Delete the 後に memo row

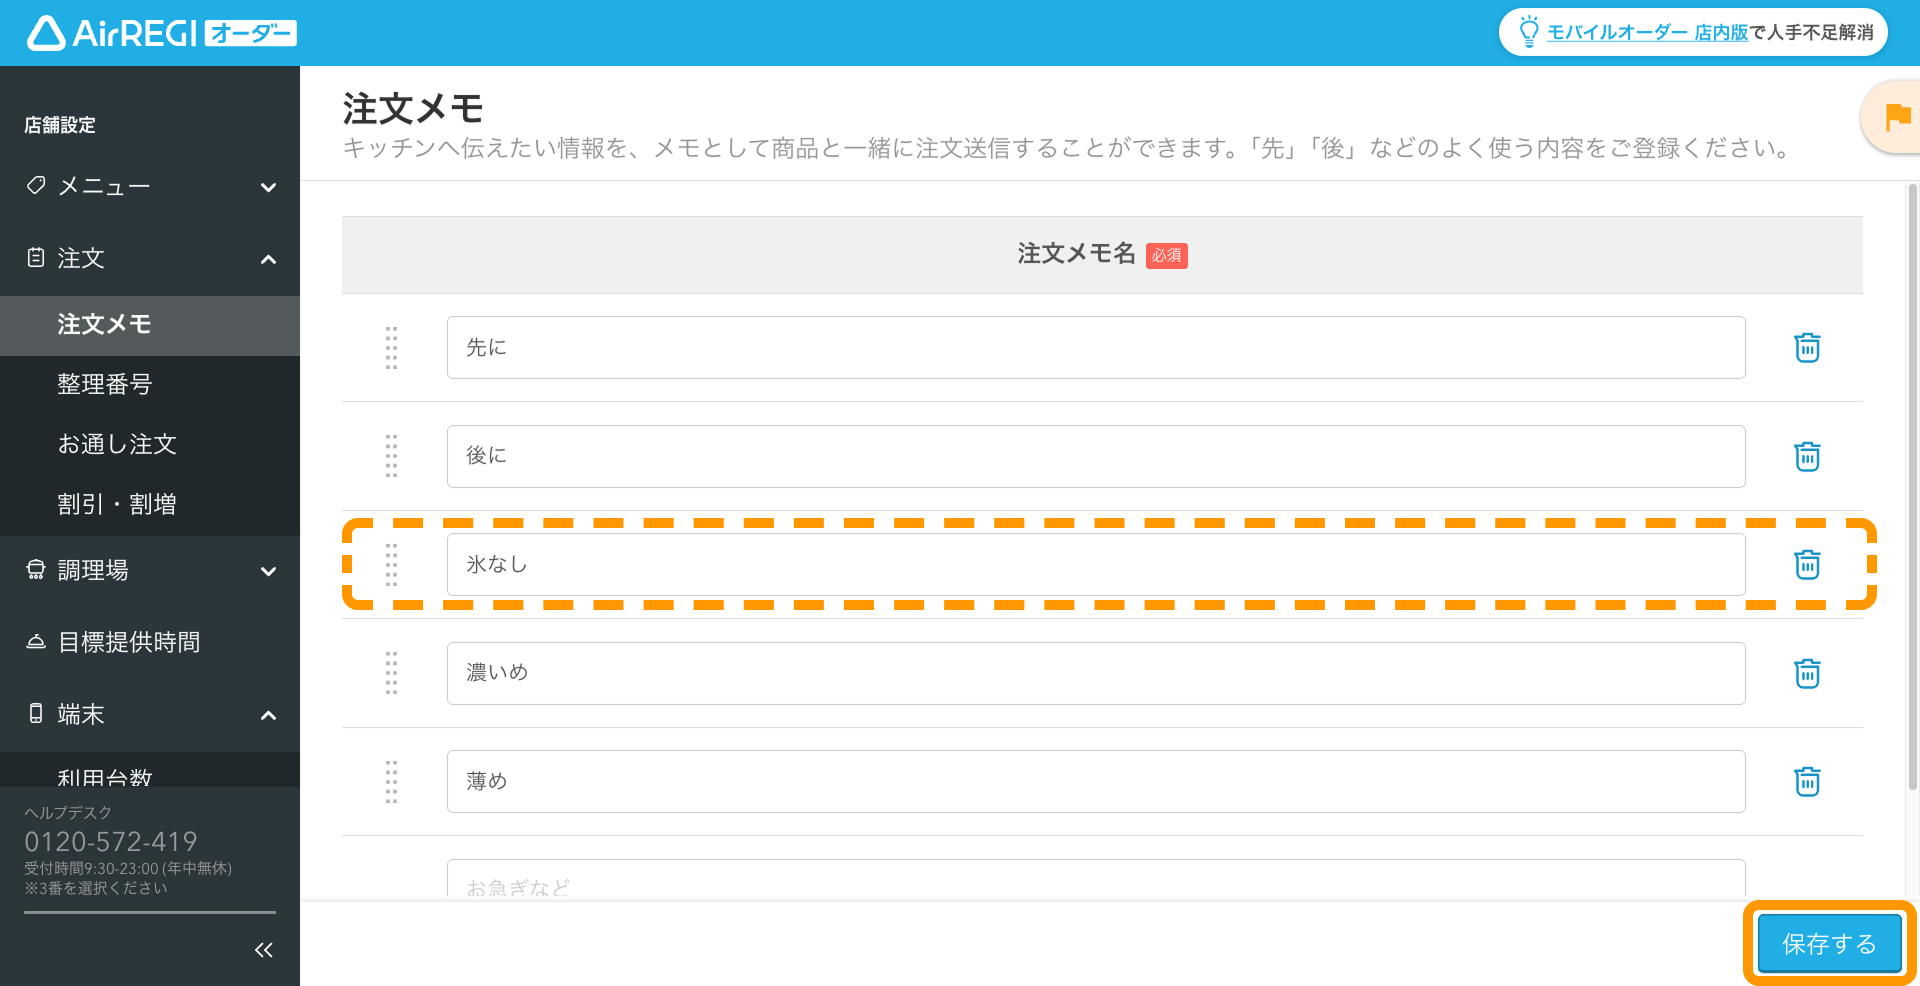pos(1807,456)
